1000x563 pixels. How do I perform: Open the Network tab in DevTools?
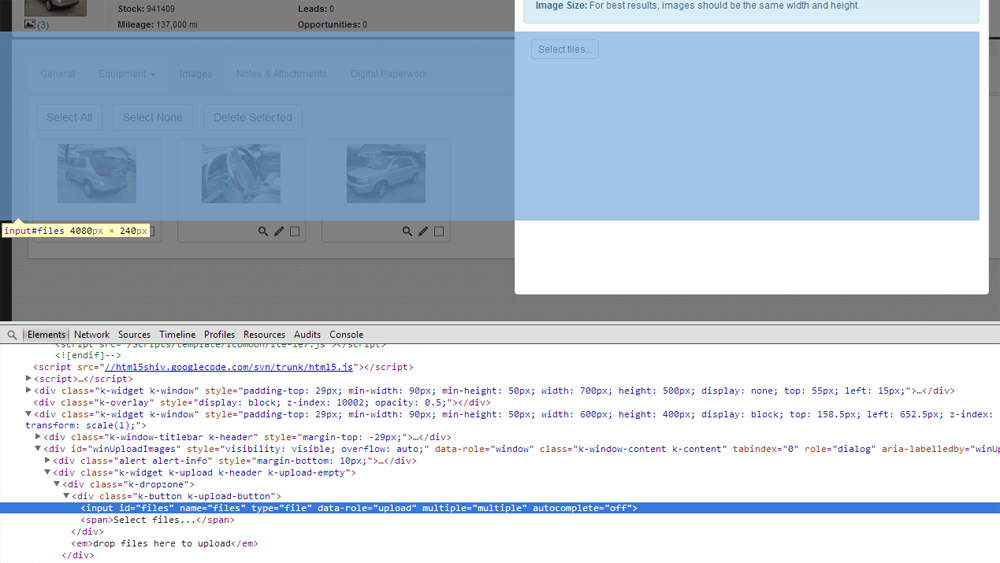(92, 335)
